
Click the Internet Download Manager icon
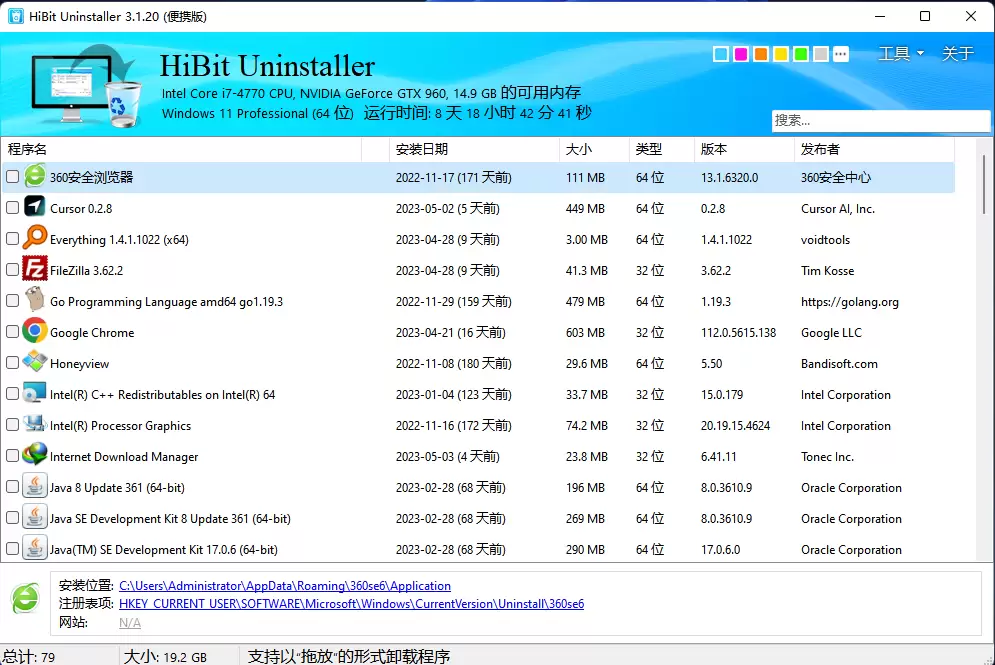point(35,454)
